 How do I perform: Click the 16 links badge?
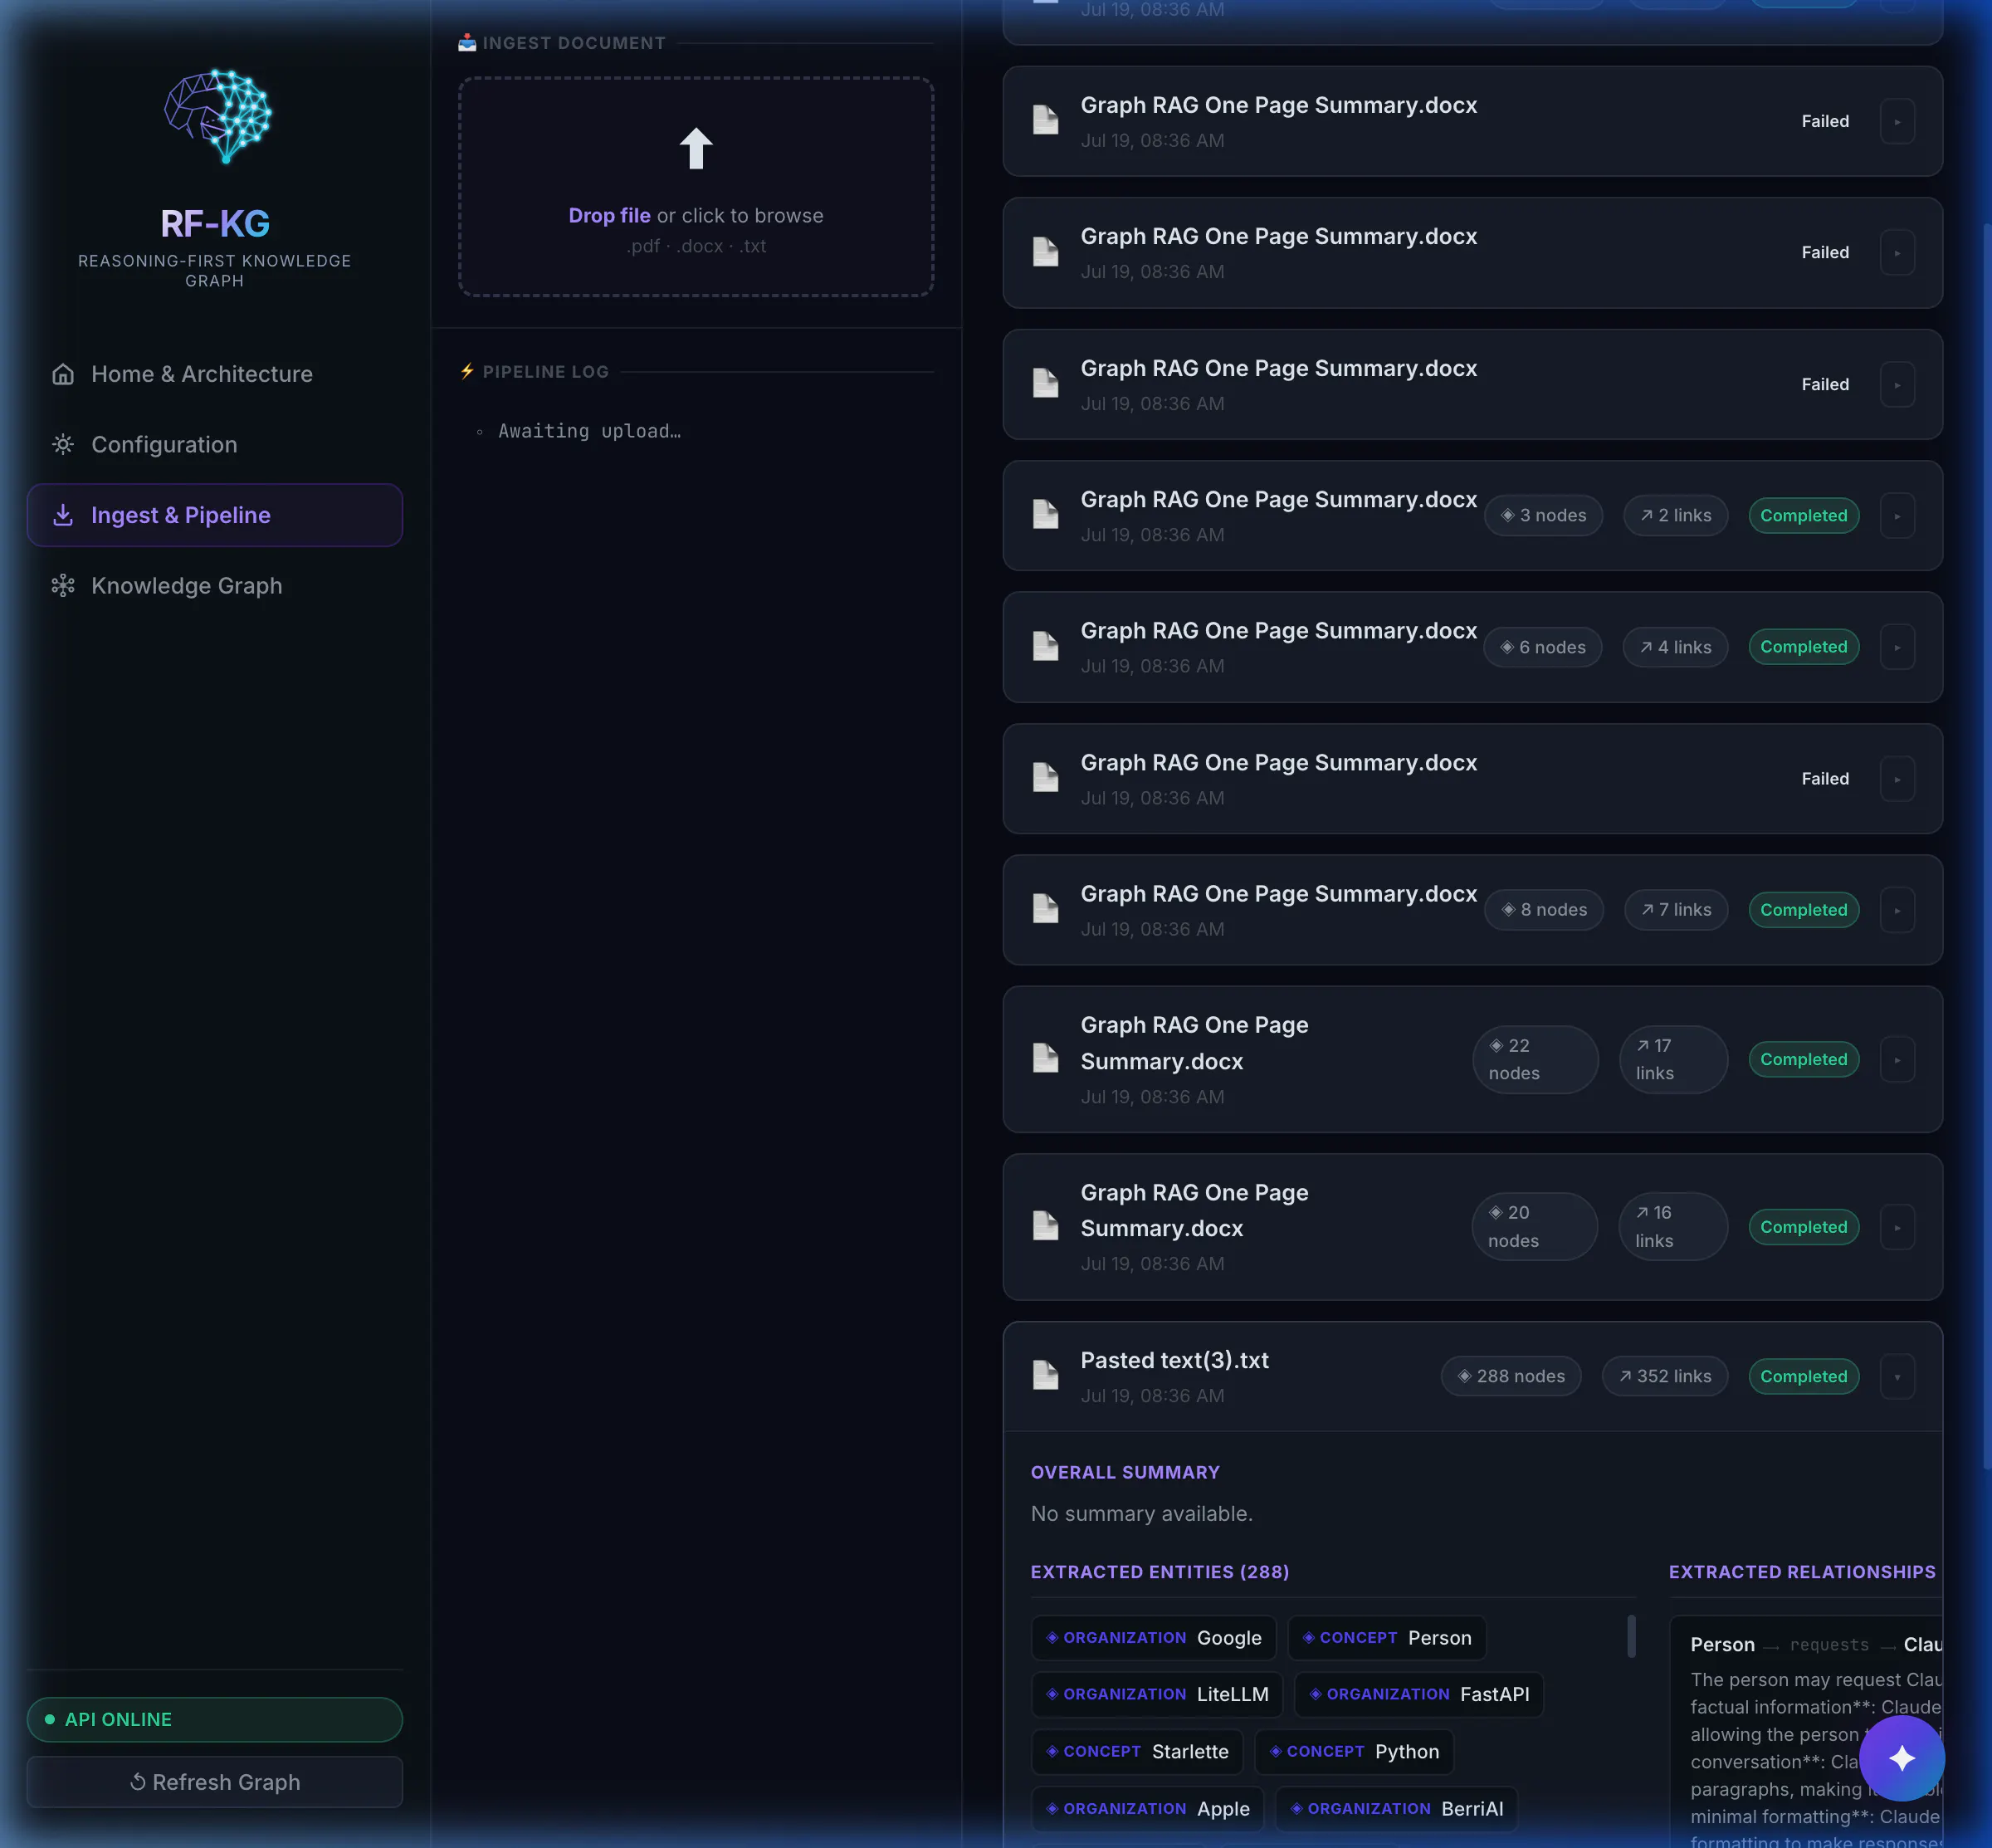(1673, 1226)
